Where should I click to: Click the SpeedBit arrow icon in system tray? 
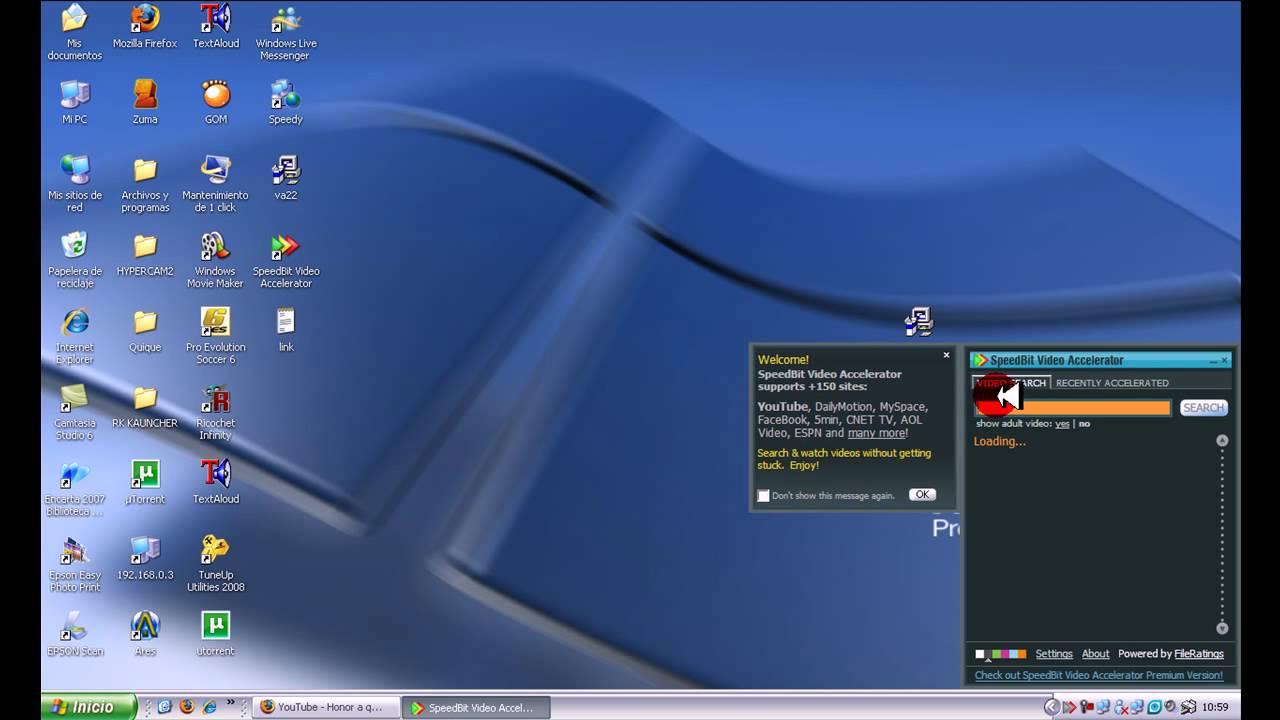(1070, 707)
